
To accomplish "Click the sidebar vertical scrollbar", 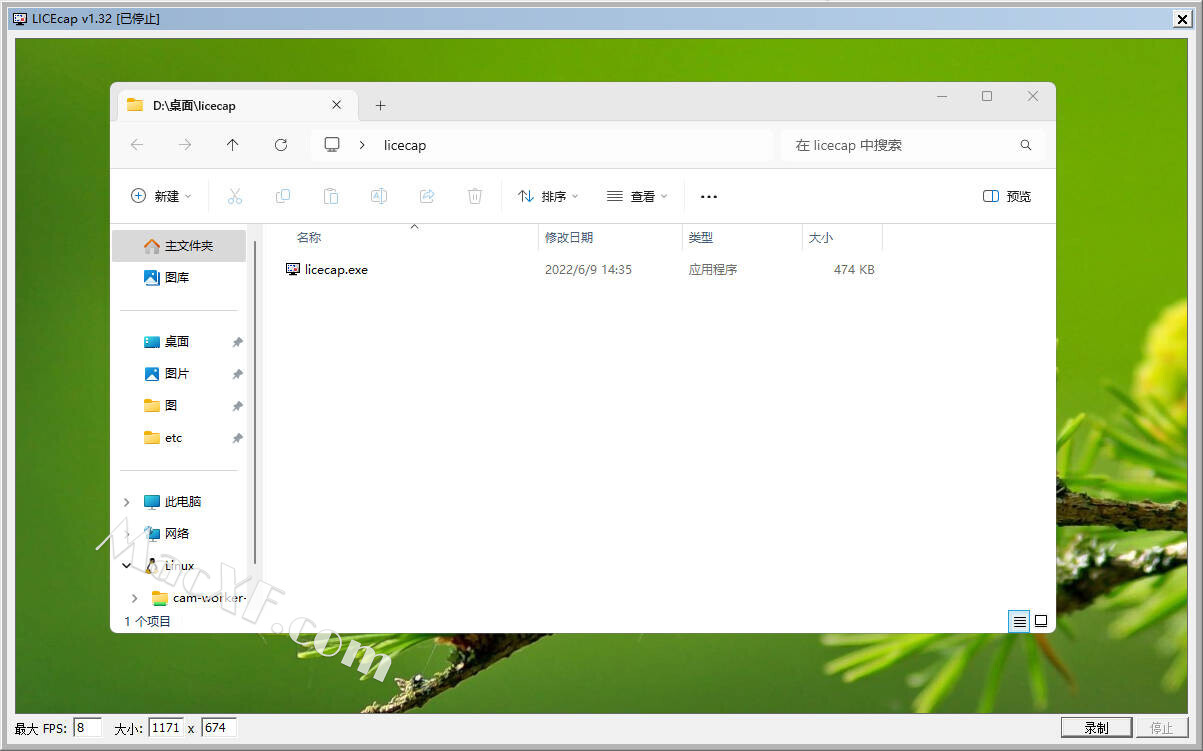I will [256, 400].
